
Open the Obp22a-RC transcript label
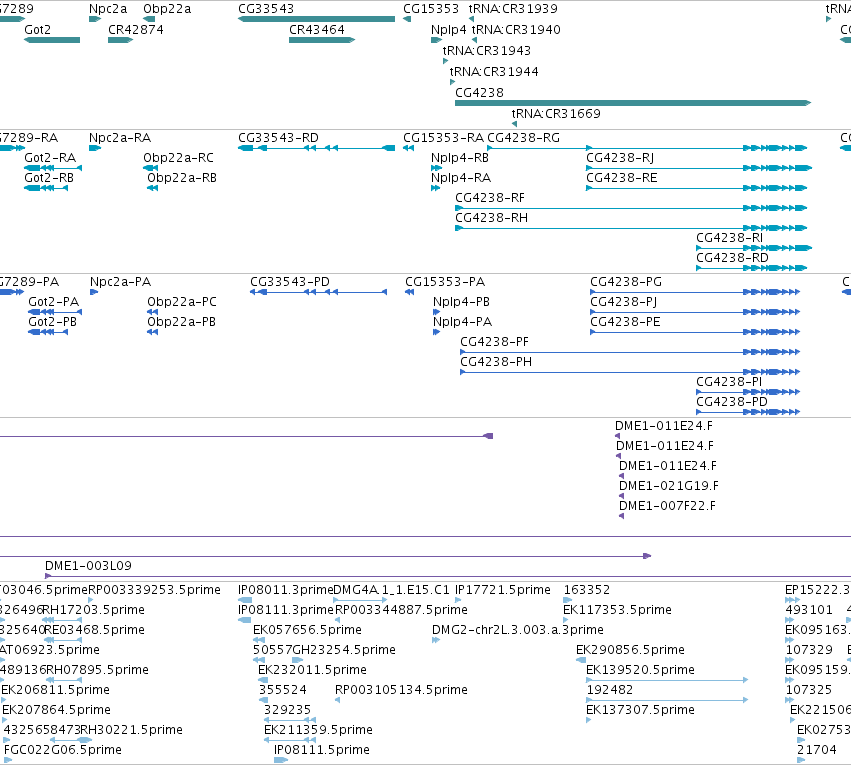click(179, 158)
